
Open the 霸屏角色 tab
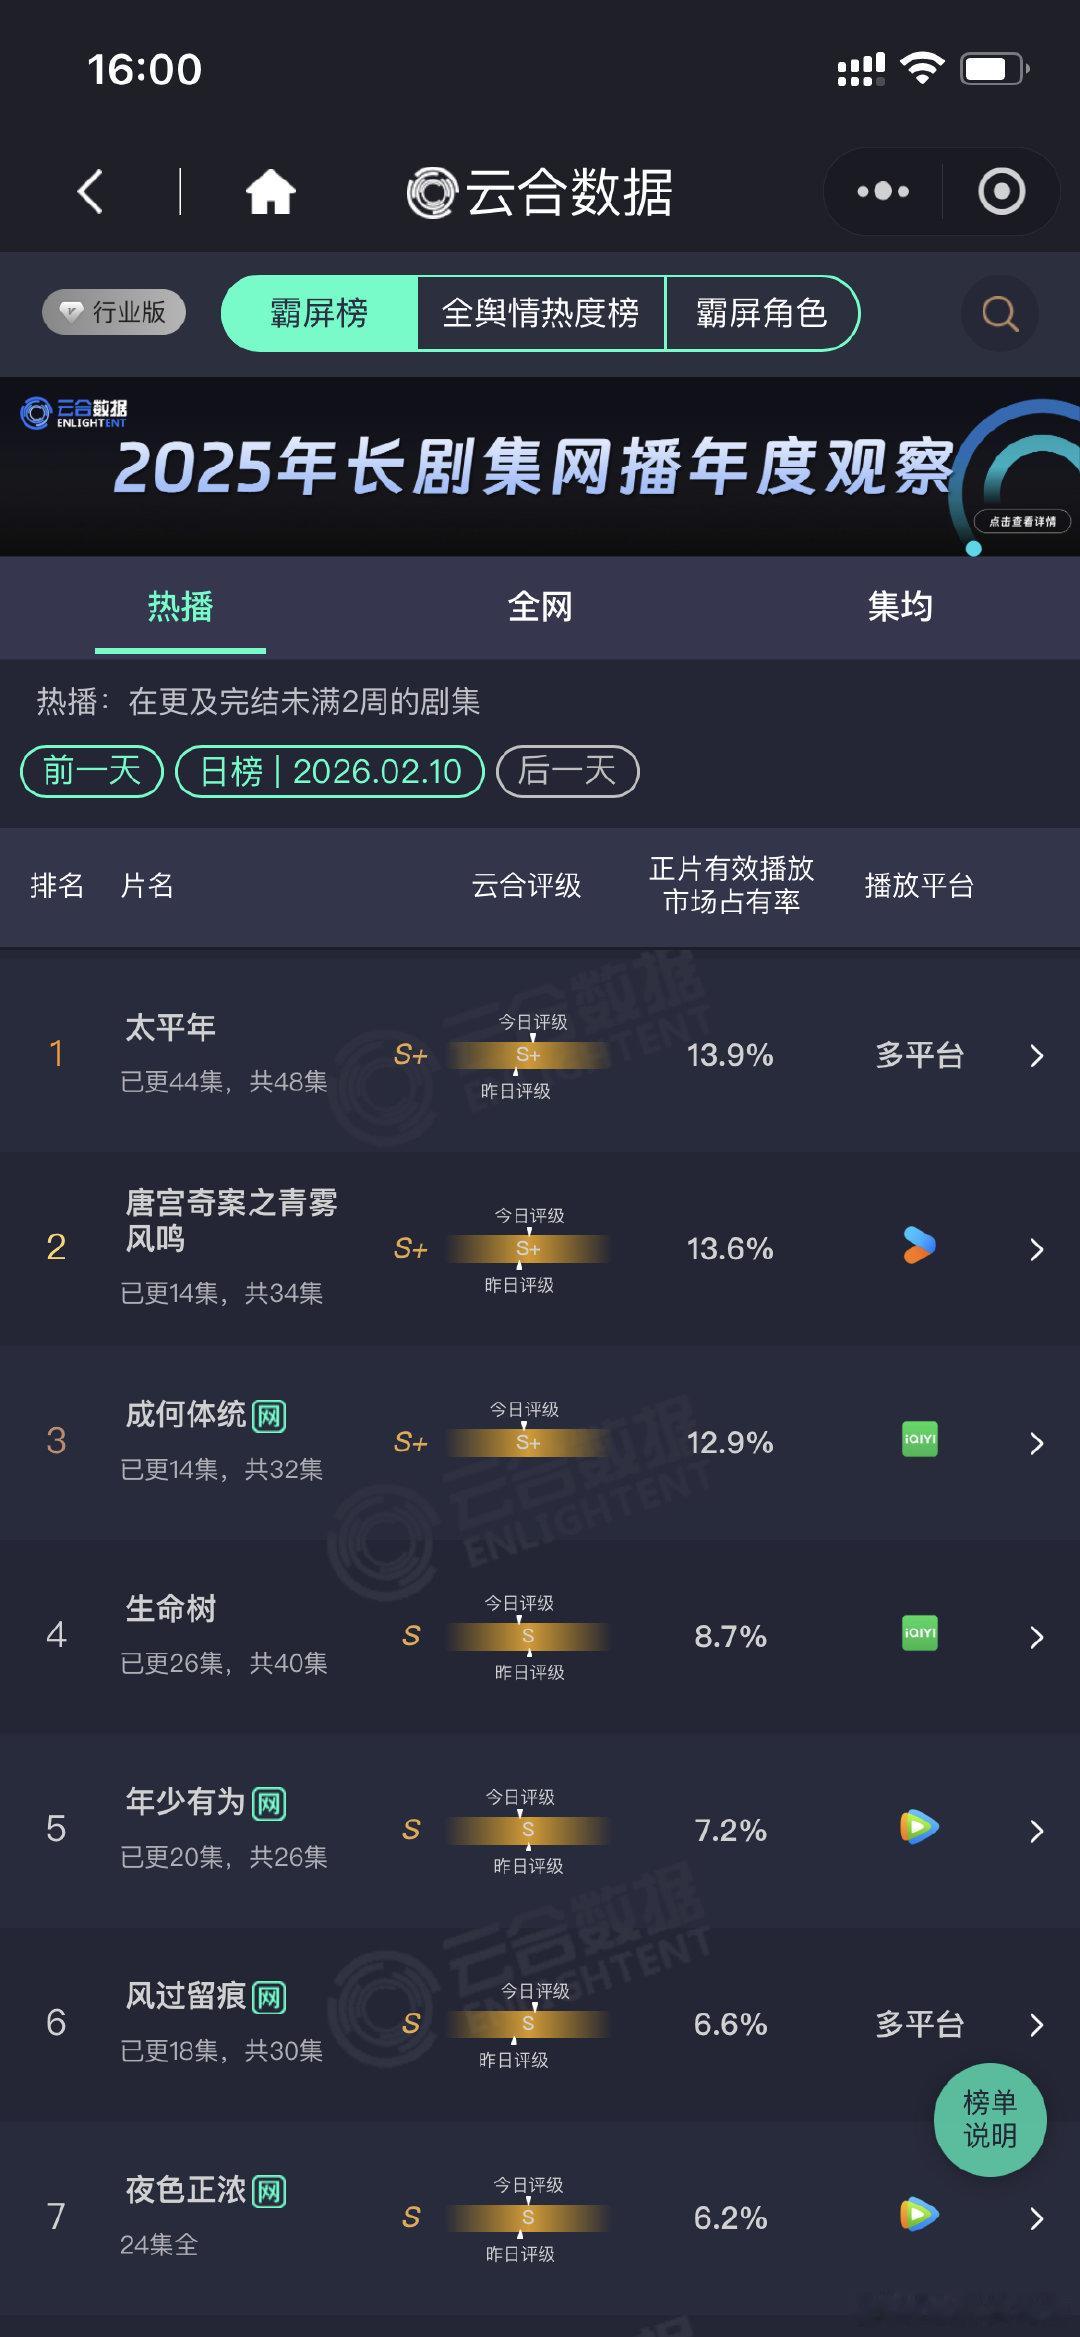pos(763,313)
